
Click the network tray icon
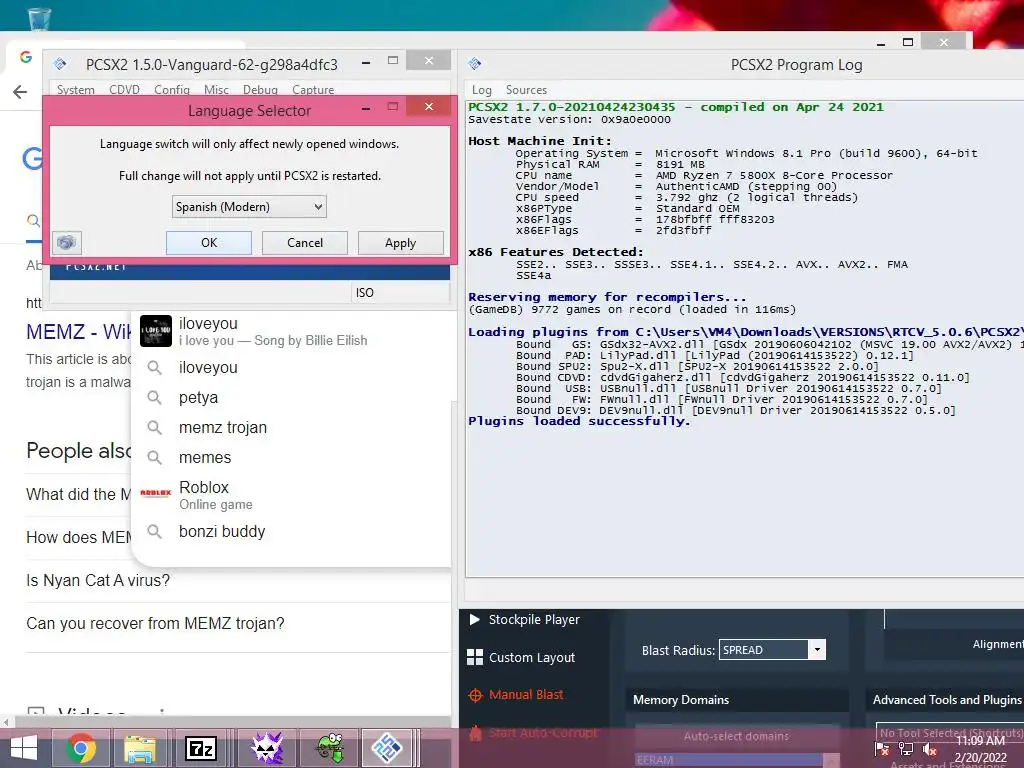tap(906, 749)
